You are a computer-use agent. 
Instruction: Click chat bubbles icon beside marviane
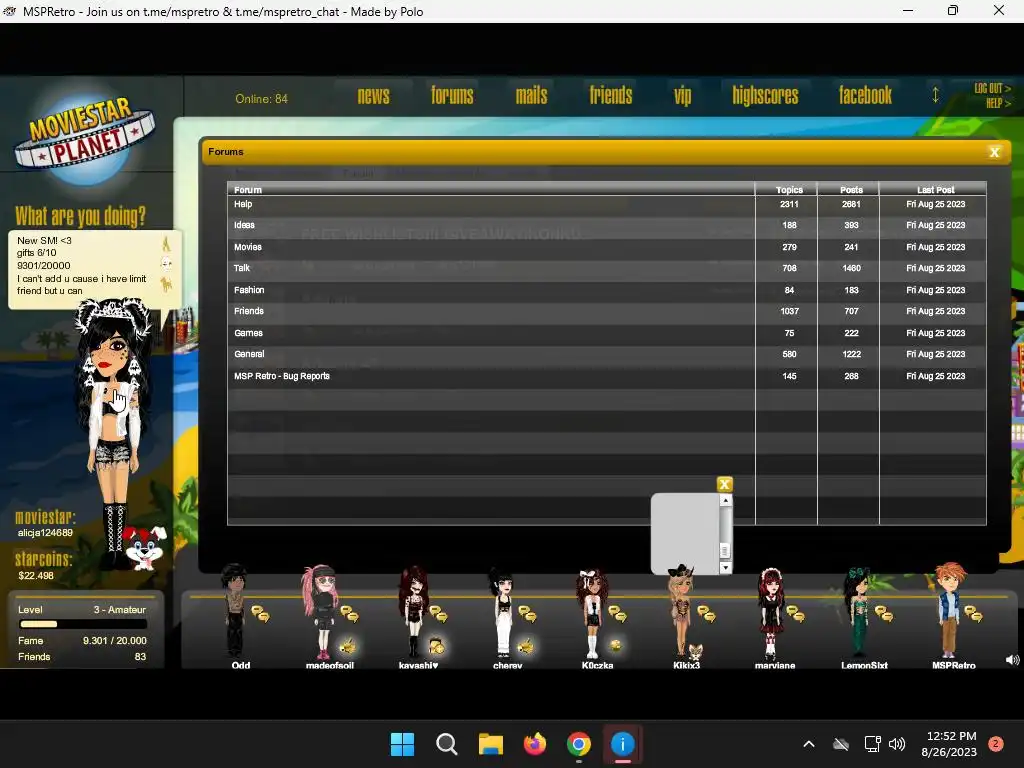pos(795,614)
